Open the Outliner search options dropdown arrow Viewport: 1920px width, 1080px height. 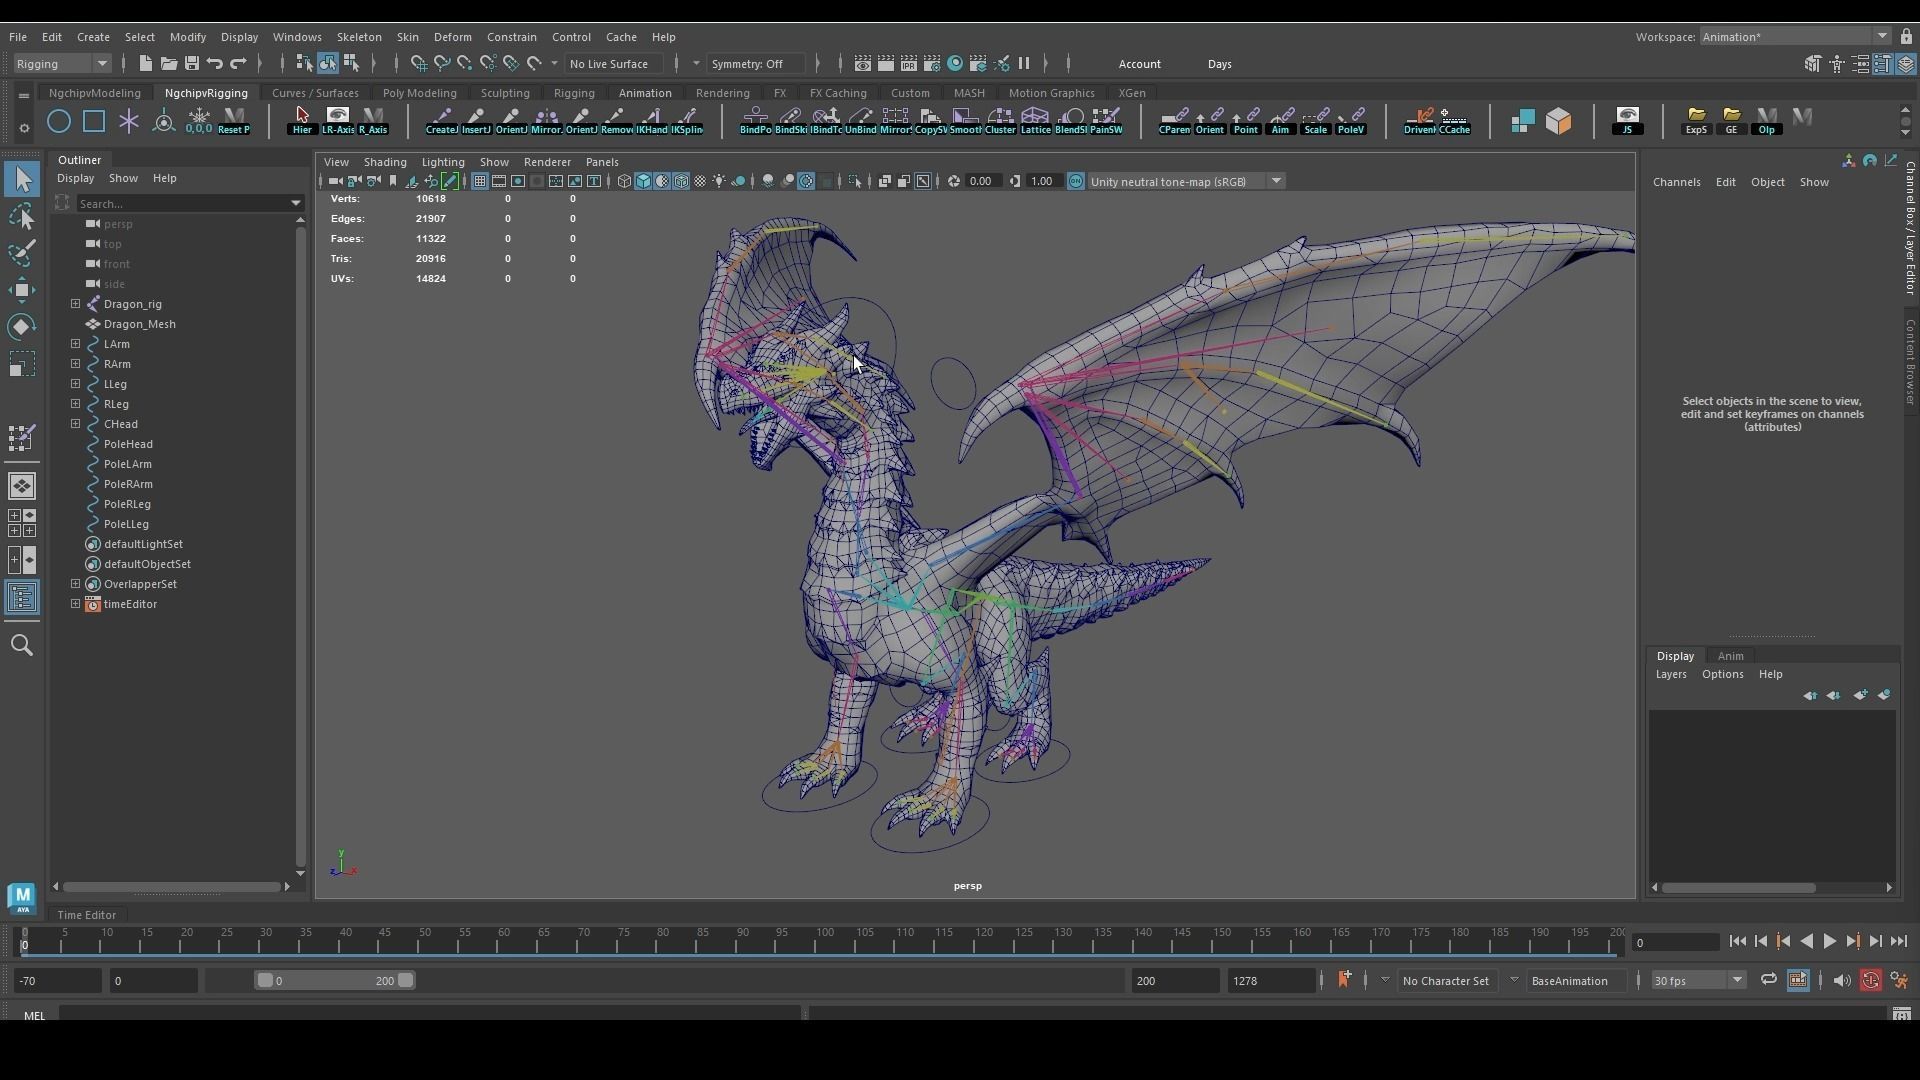coord(296,203)
